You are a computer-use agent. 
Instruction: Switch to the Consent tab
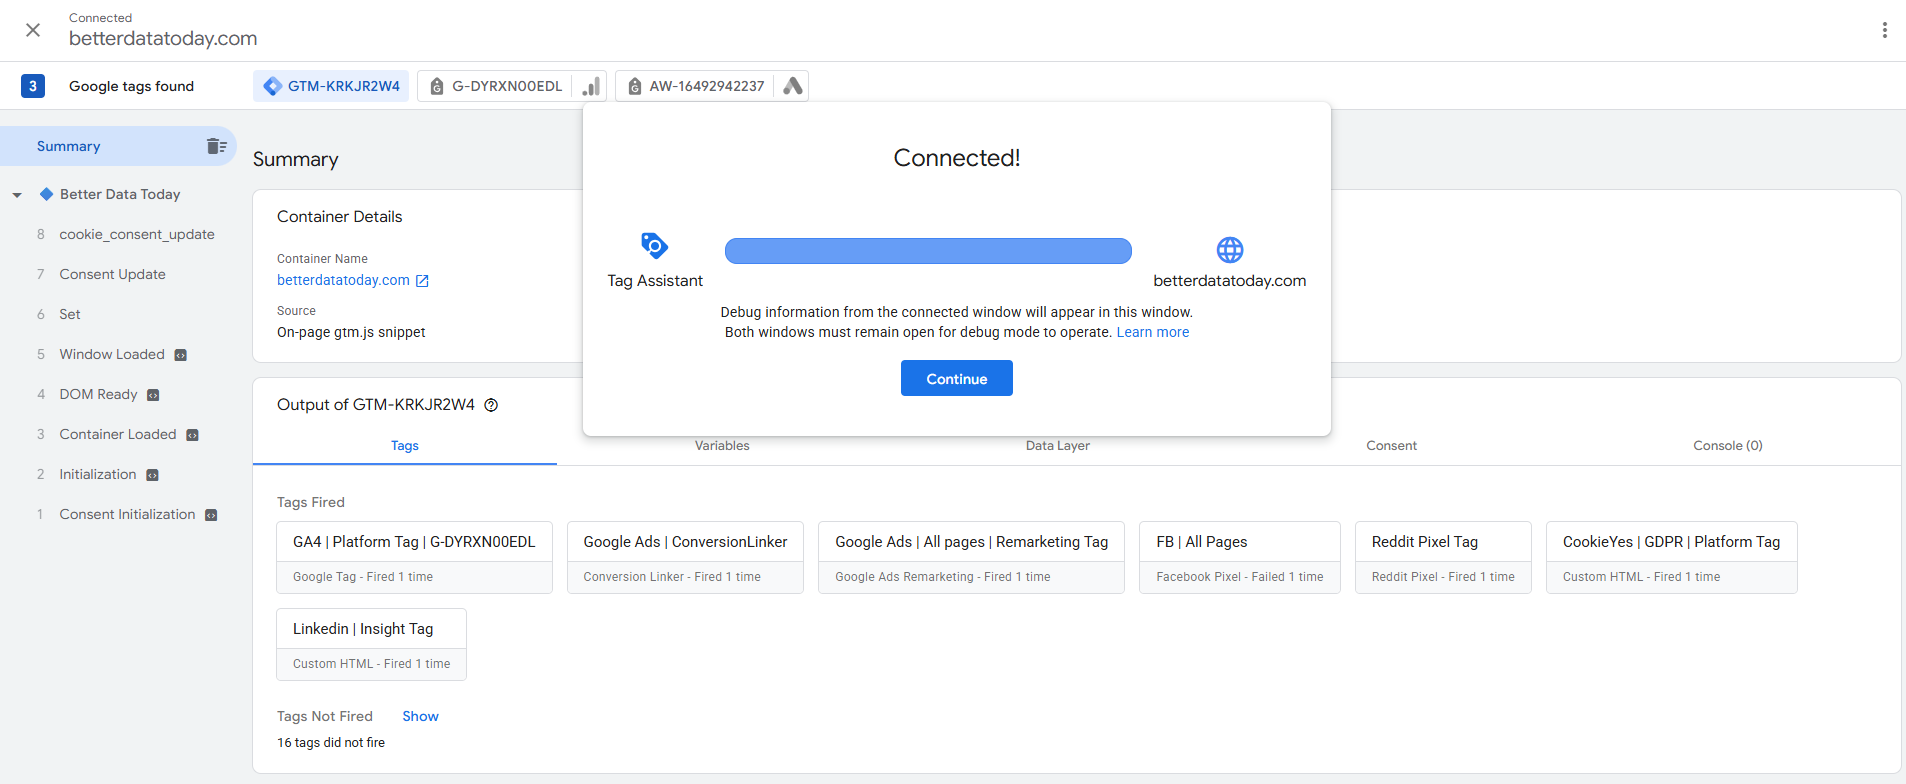[x=1391, y=446]
